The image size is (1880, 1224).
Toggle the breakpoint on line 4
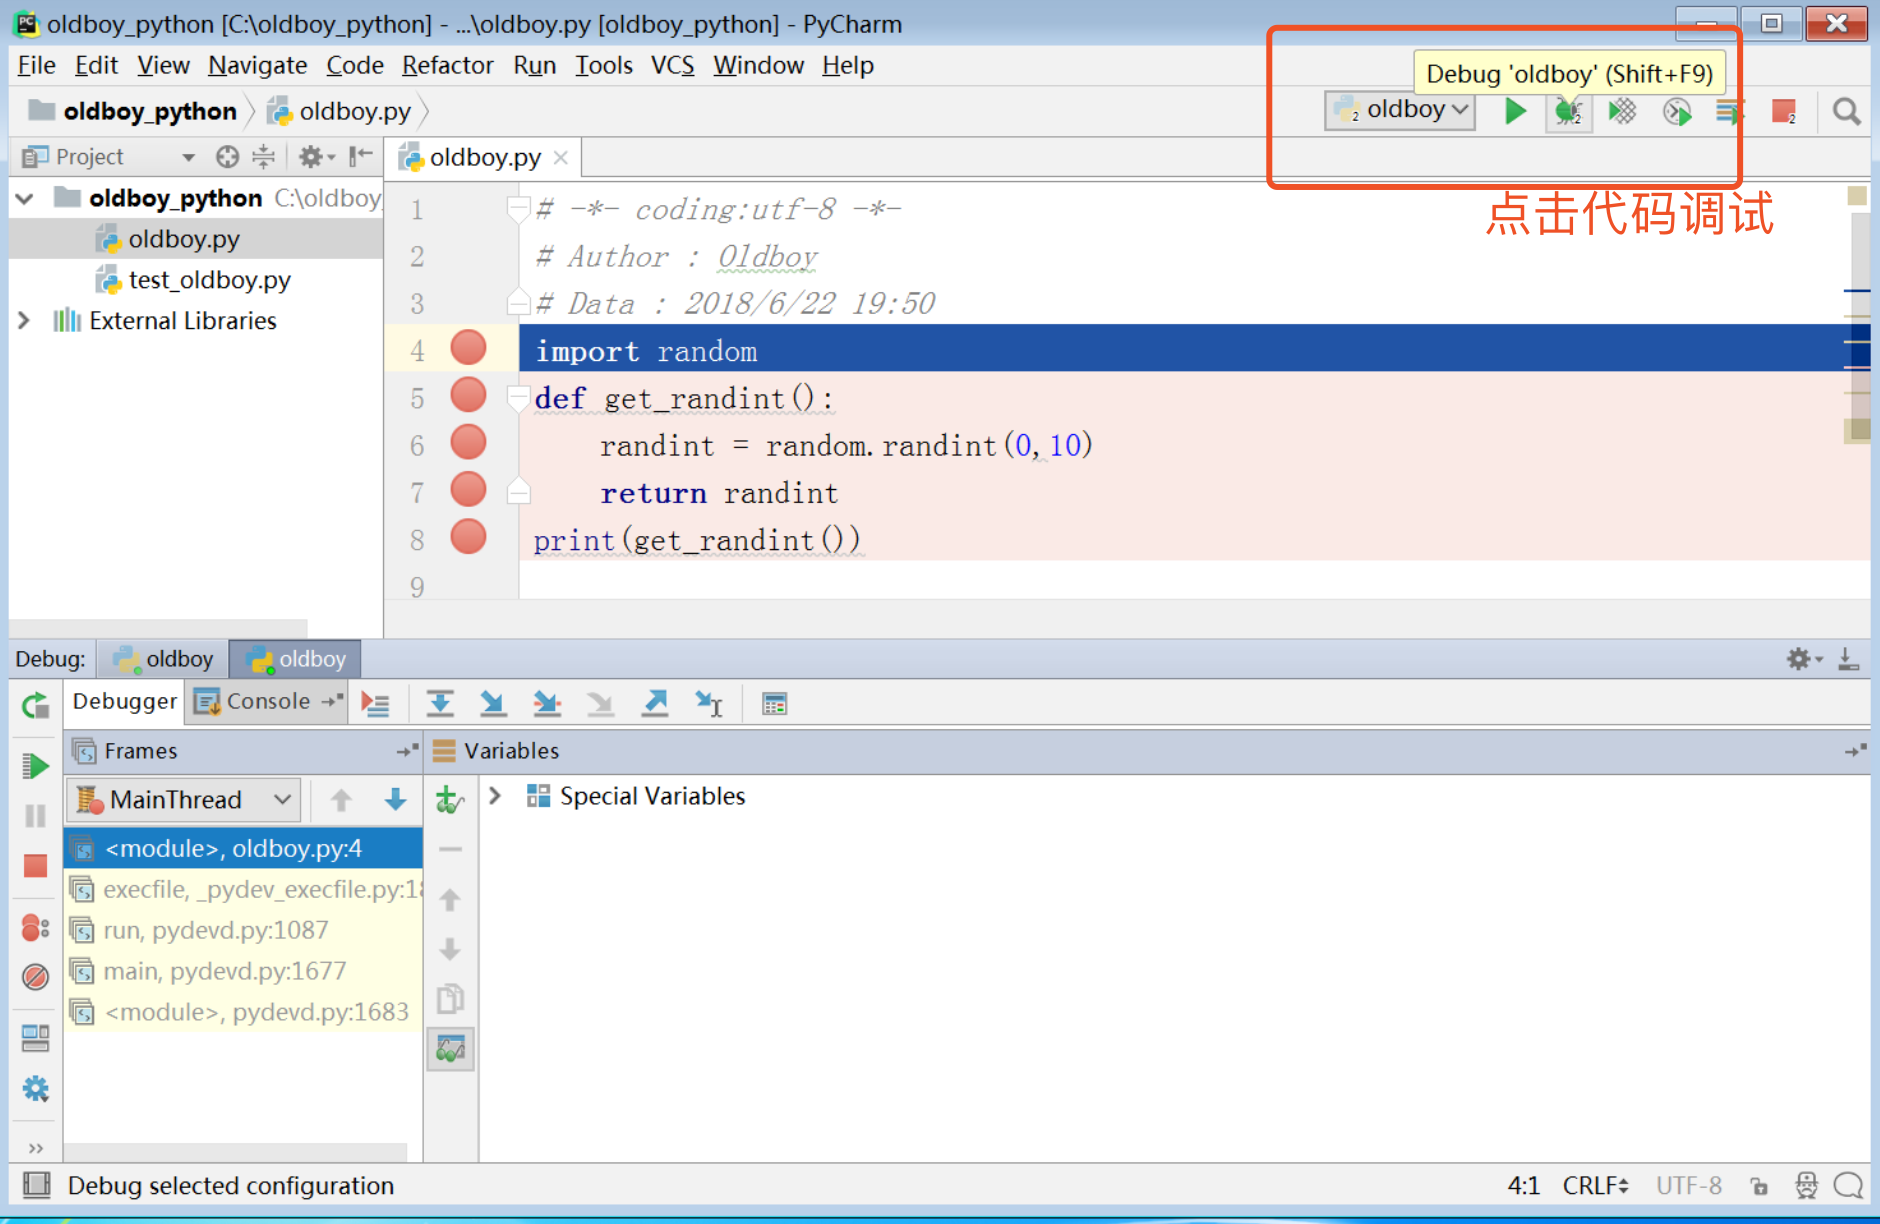468,348
